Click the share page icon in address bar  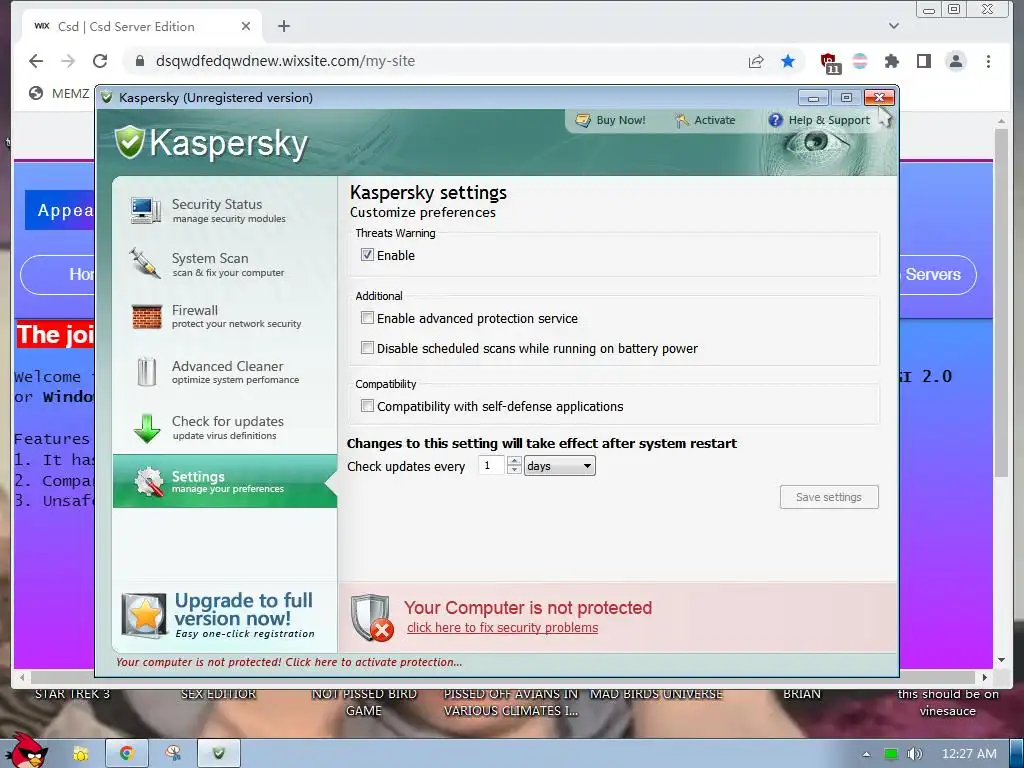tap(756, 61)
